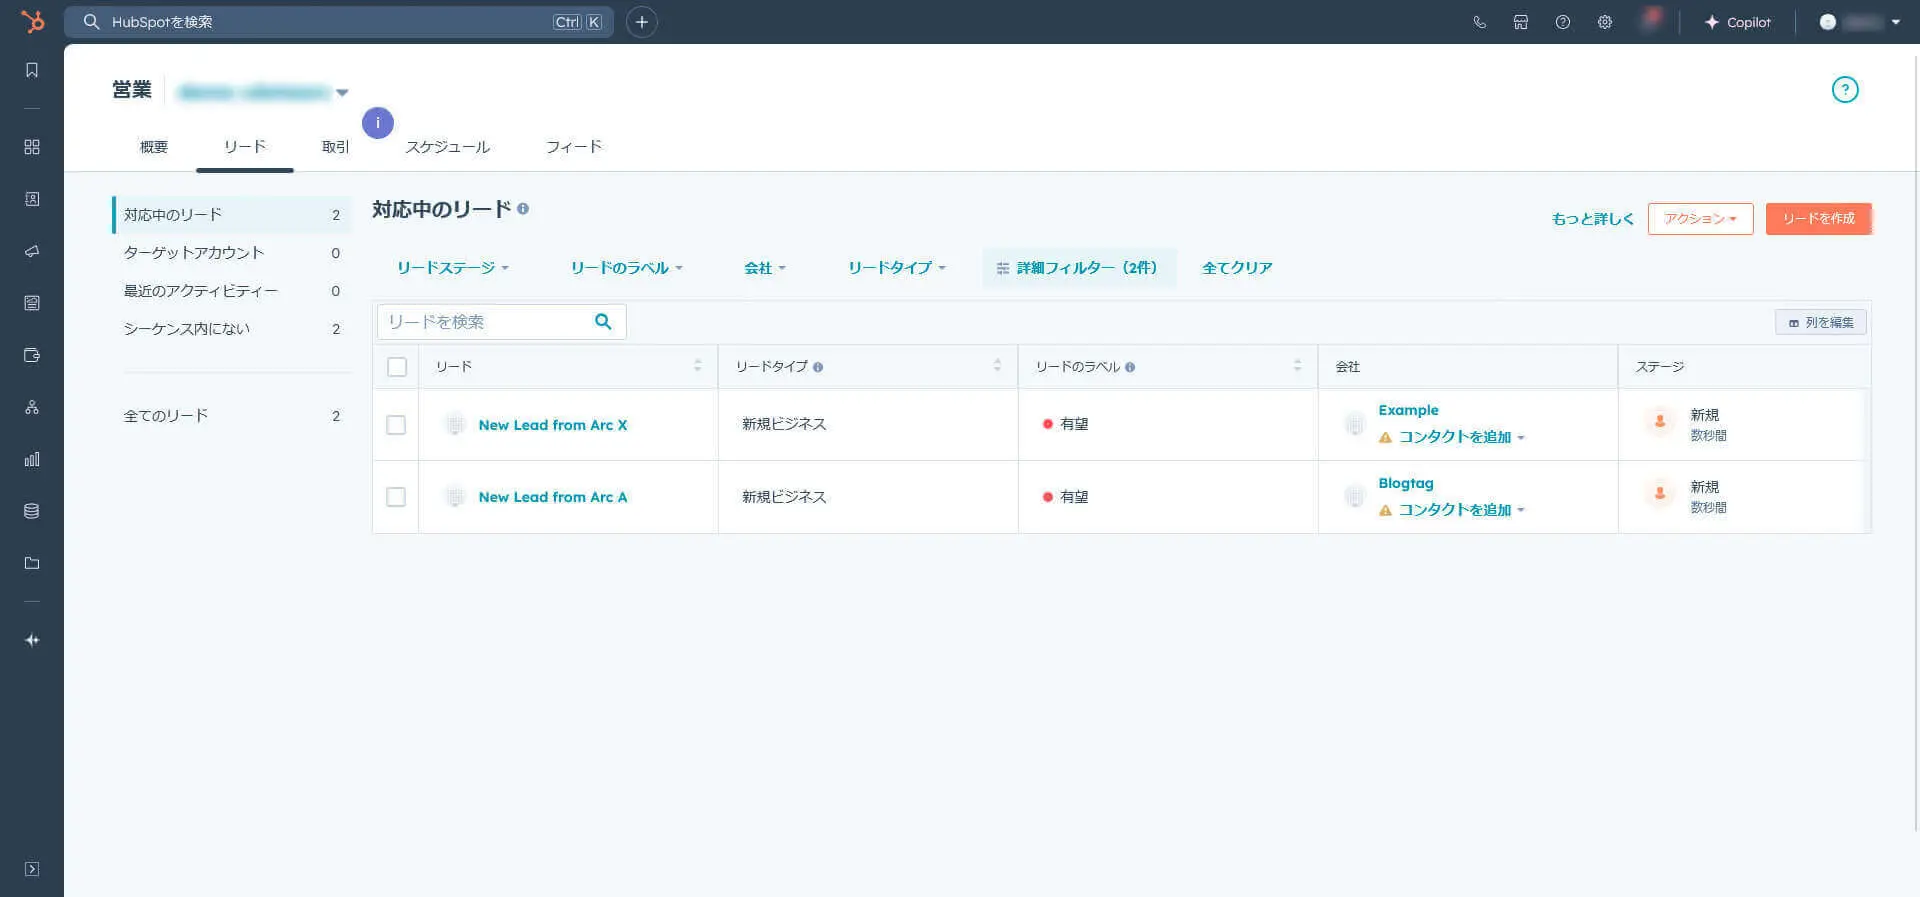
Task: Expand the リードのラベル filter dropdown
Action: (x=627, y=268)
